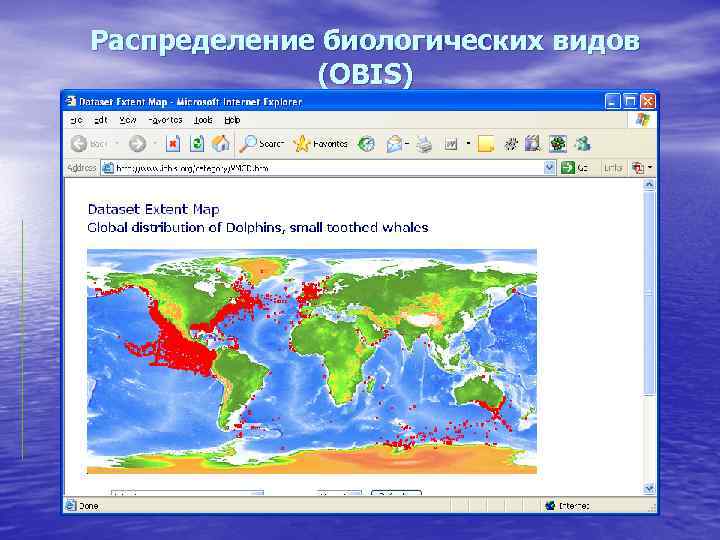The image size is (720, 540).
Task: Click the IE icon in title bar
Action: click(x=71, y=101)
